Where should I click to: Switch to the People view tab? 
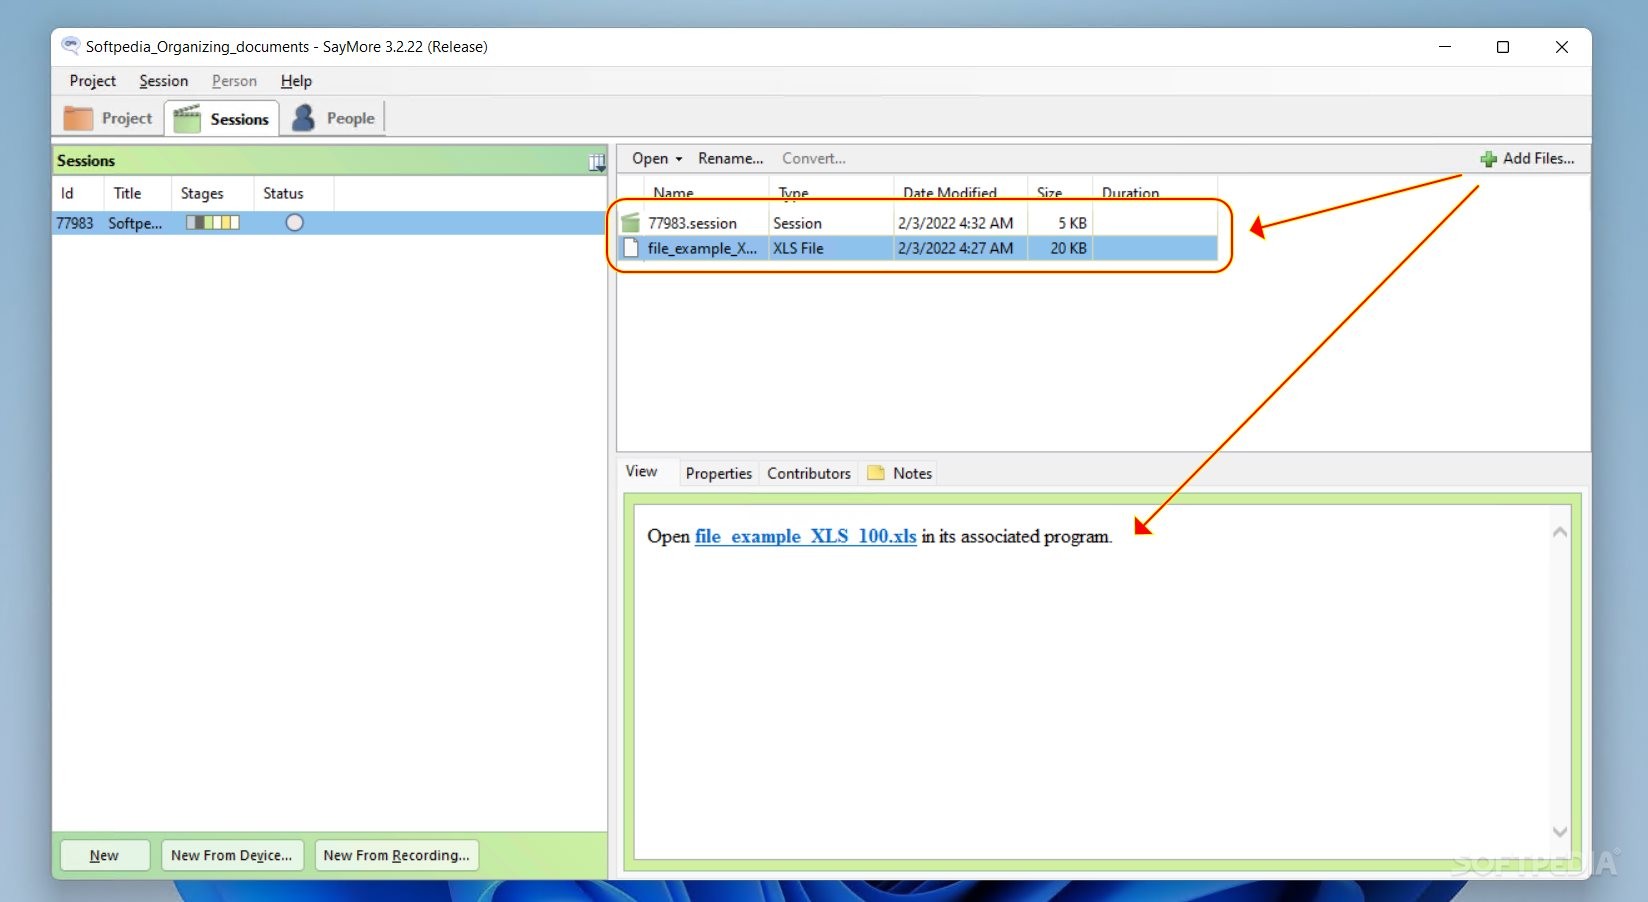tap(334, 118)
